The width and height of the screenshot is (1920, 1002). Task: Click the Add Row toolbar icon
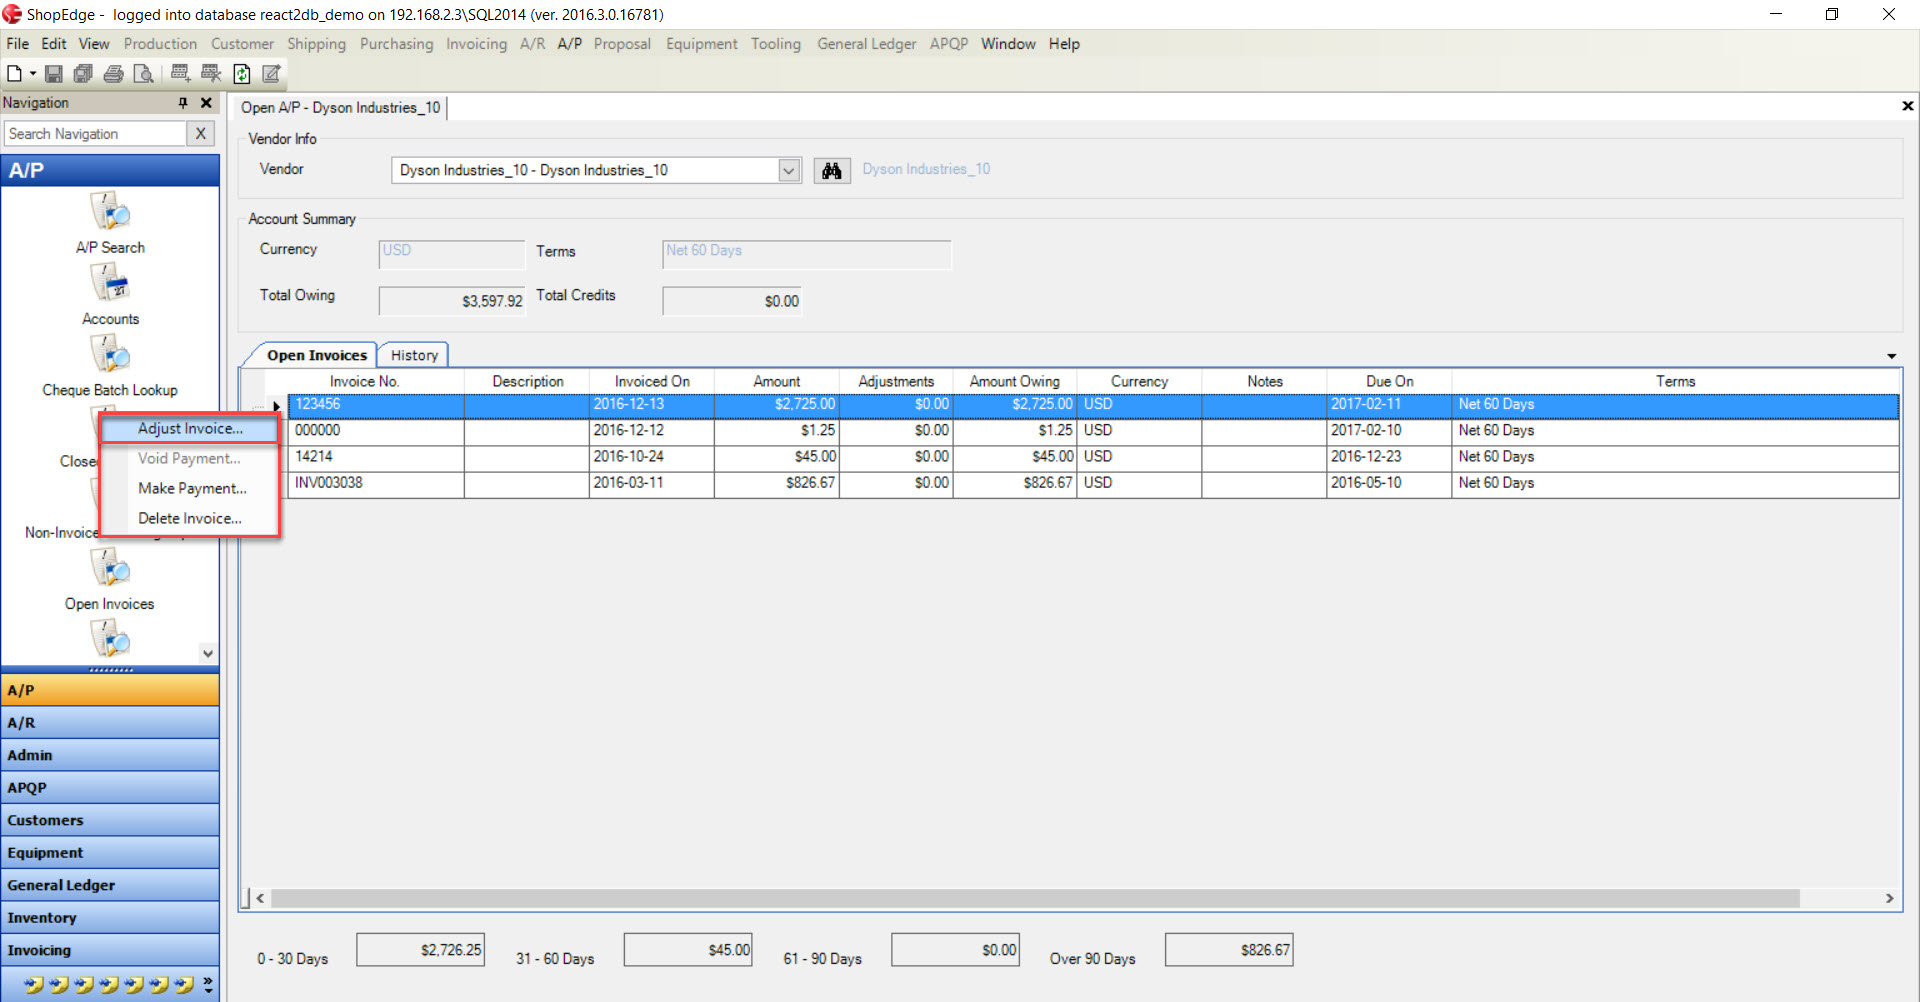point(180,73)
